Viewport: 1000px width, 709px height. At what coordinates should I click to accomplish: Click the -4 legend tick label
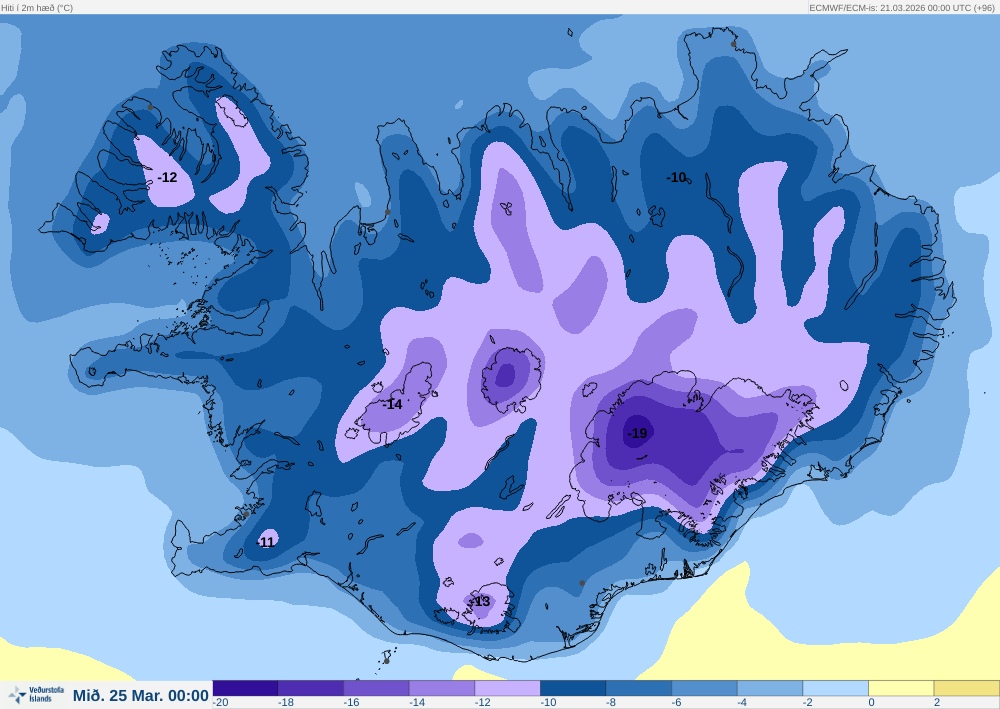click(742, 702)
